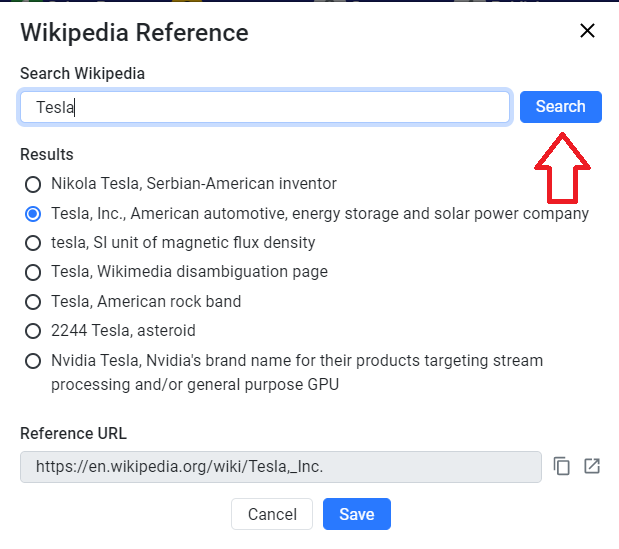Open the reference URL in new tab
This screenshot has height=549, width=619.
tap(592, 466)
